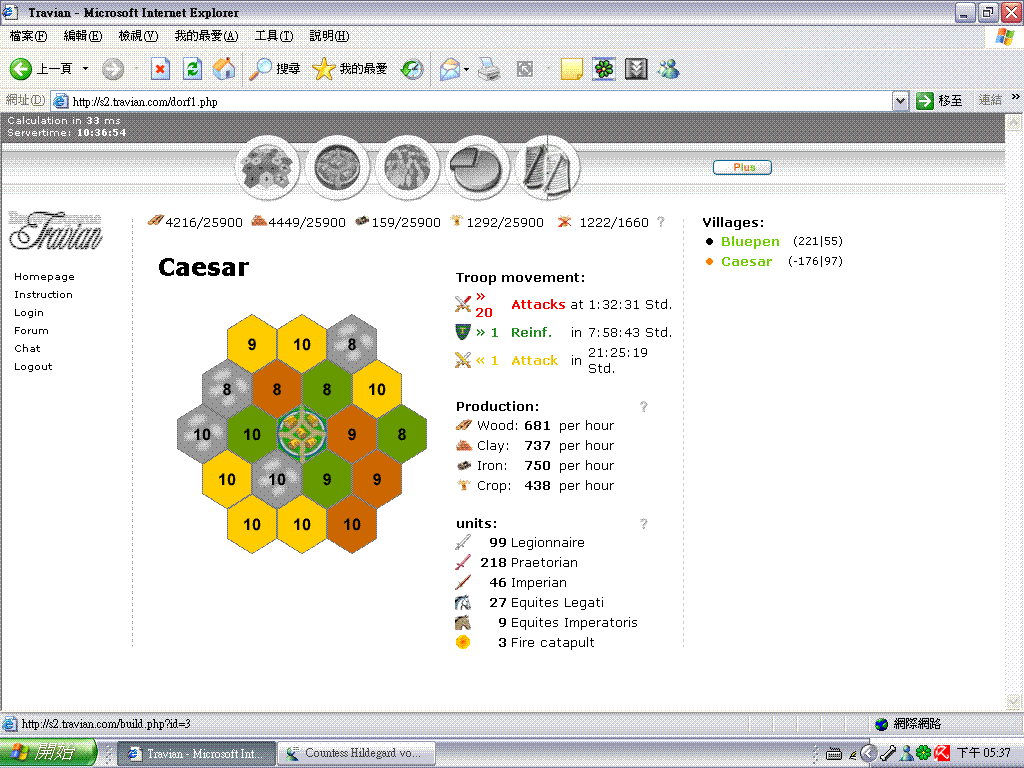Open the village resource fields overview icon
Image resolution: width=1024 pixels, height=768 pixels.
267,167
